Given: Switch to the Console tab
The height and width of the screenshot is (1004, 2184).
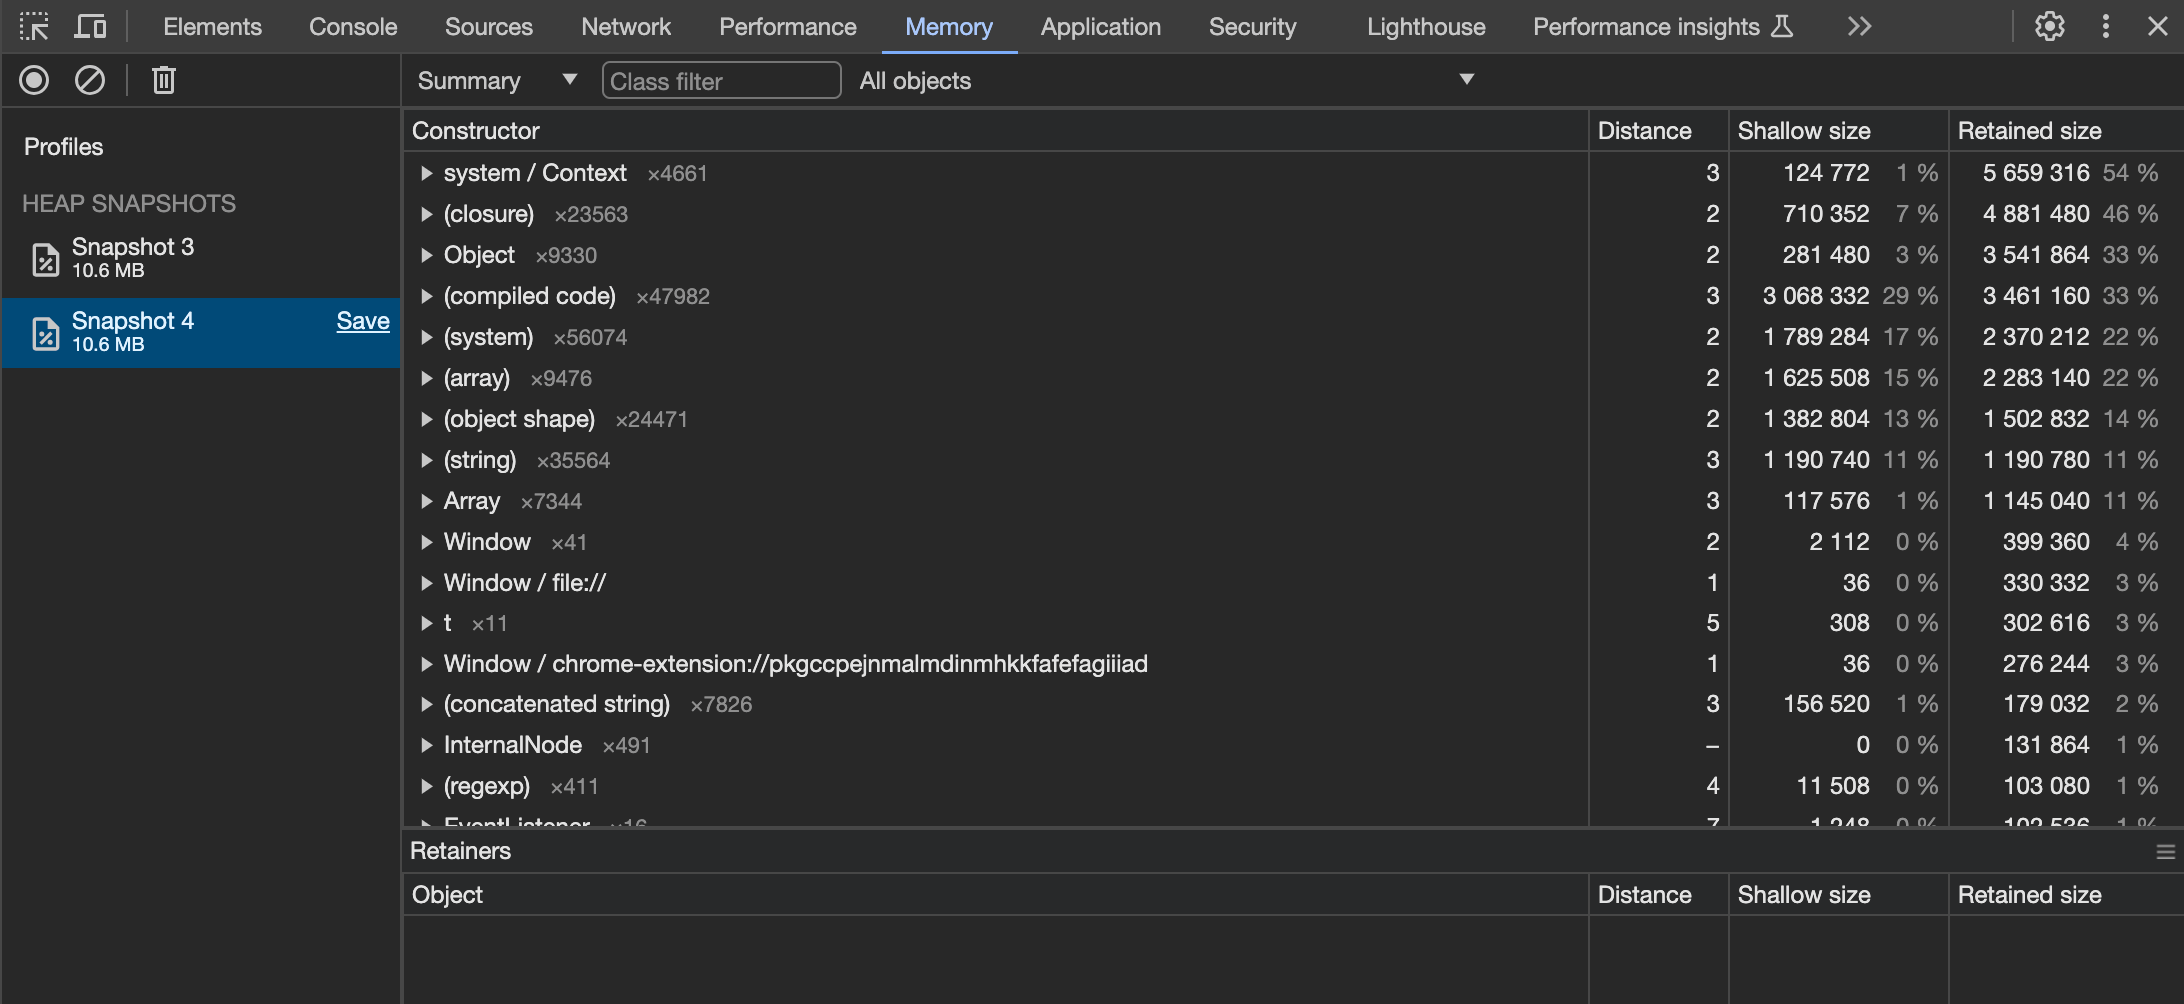Looking at the screenshot, I should point(353,27).
